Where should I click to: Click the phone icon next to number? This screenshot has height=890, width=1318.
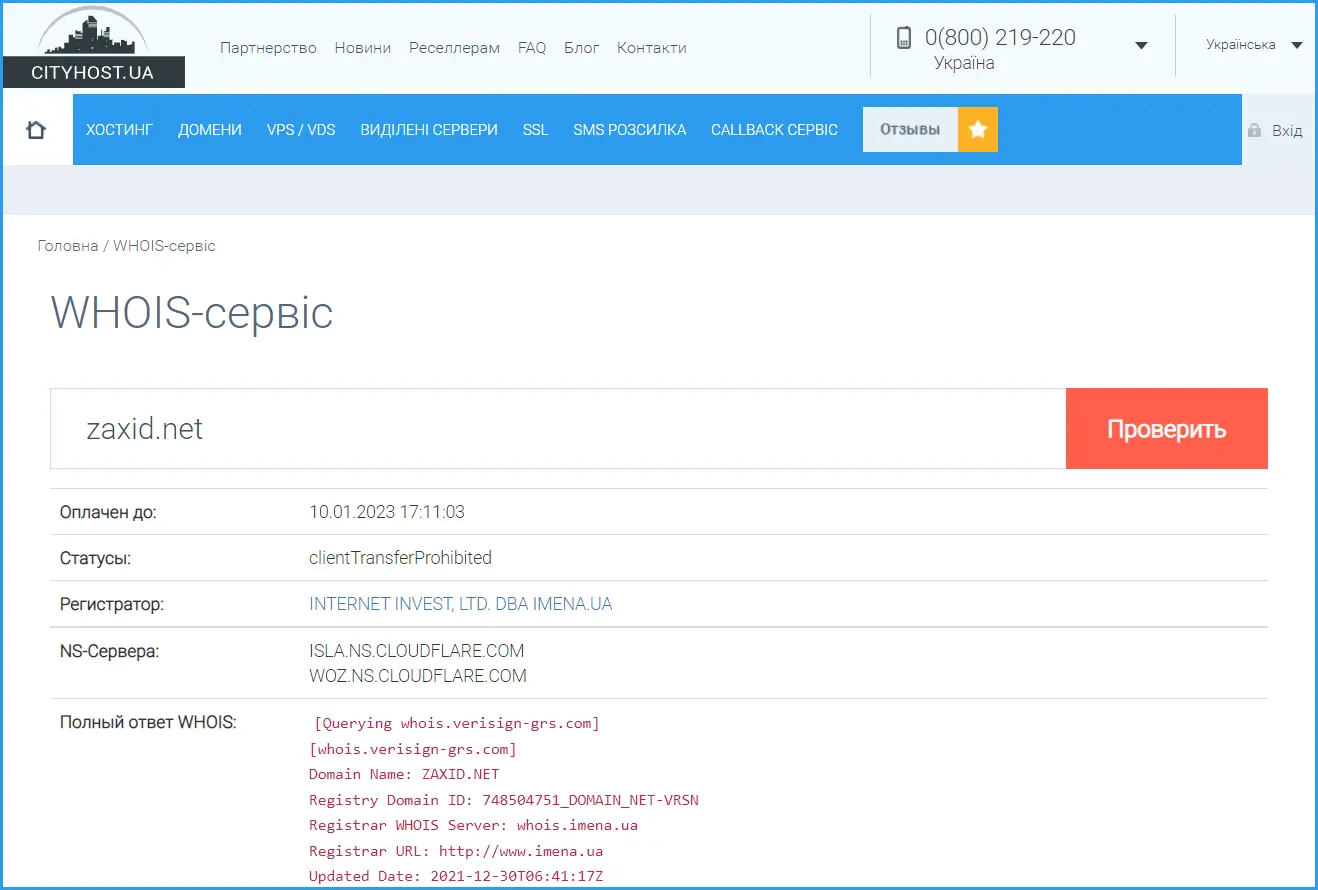click(904, 38)
